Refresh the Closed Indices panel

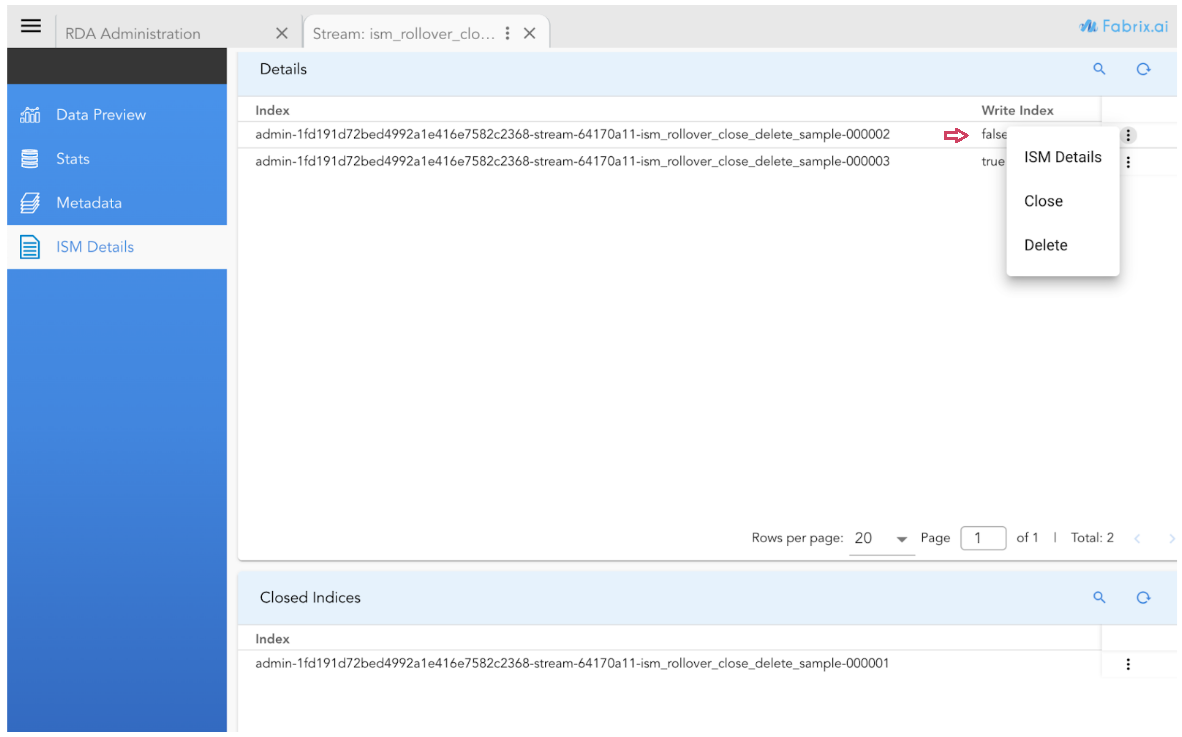(1143, 597)
